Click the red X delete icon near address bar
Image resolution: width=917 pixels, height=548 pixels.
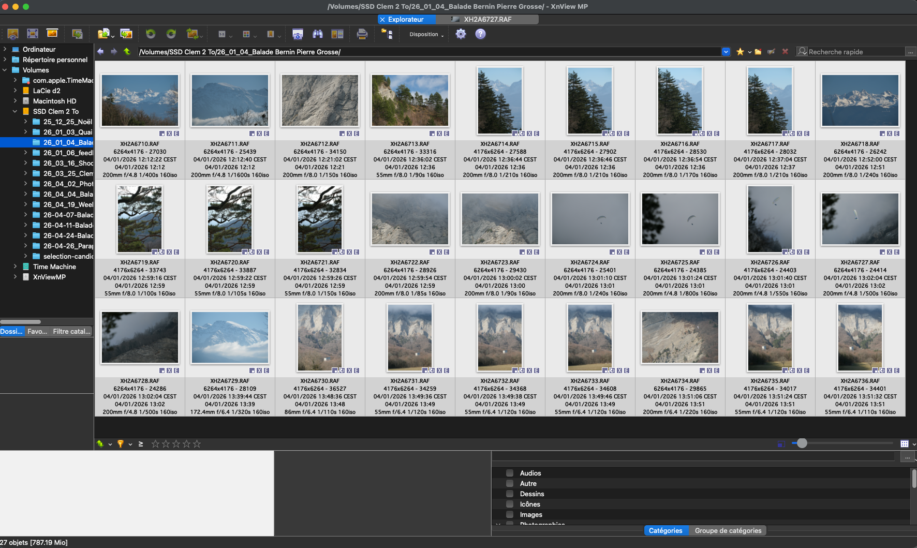pyautogui.click(x=785, y=51)
